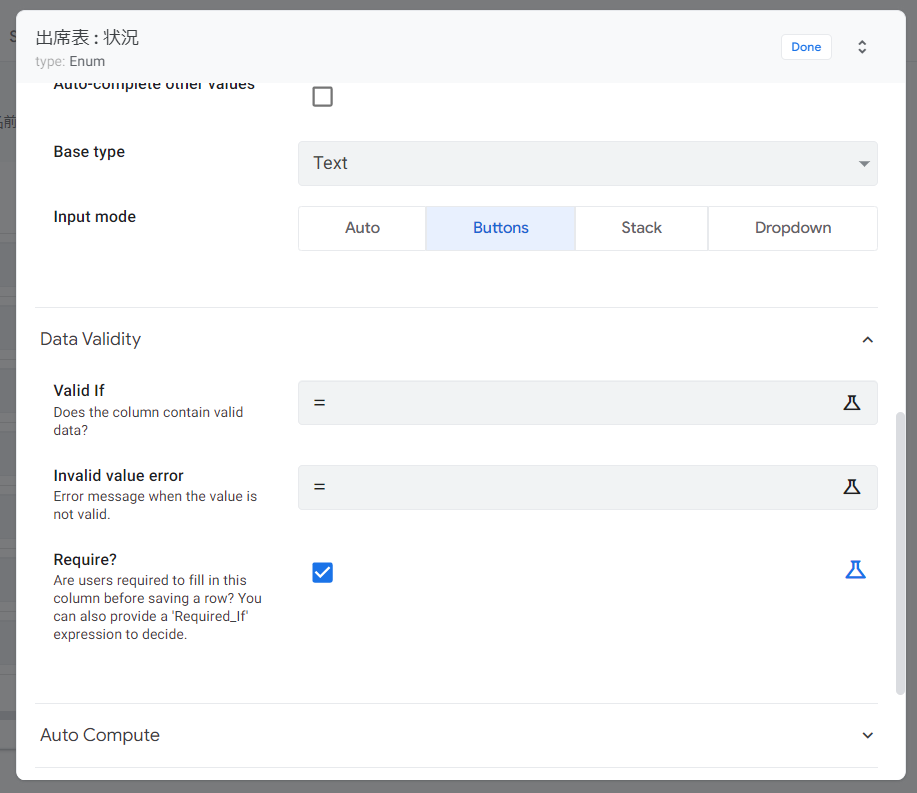This screenshot has height=793, width=917.
Task: Open the Base type dropdown
Action: 587,163
